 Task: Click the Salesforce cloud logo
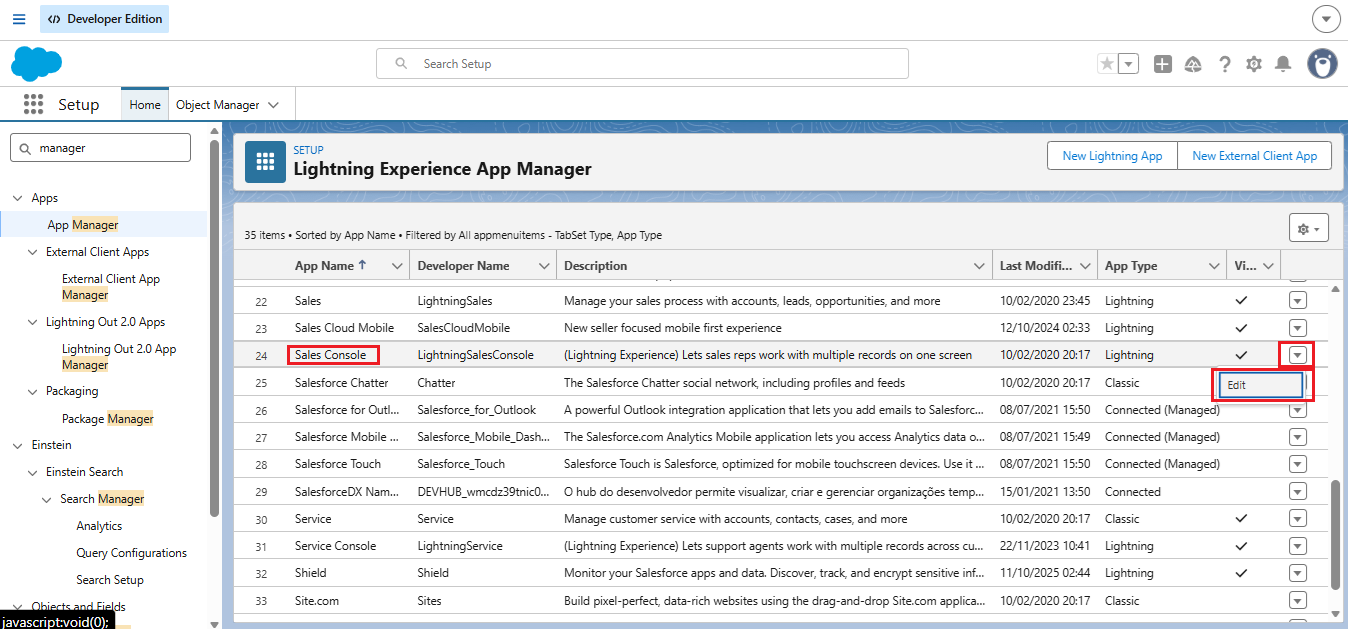coord(36,63)
